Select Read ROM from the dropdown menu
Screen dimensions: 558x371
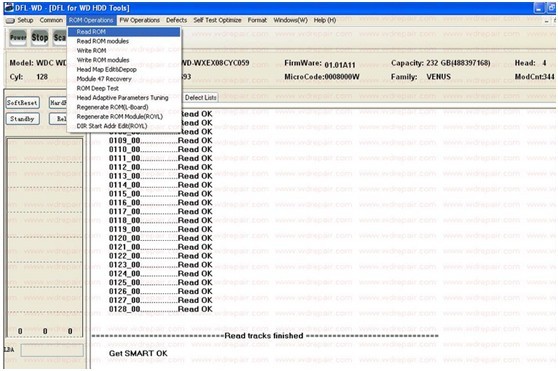(124, 32)
